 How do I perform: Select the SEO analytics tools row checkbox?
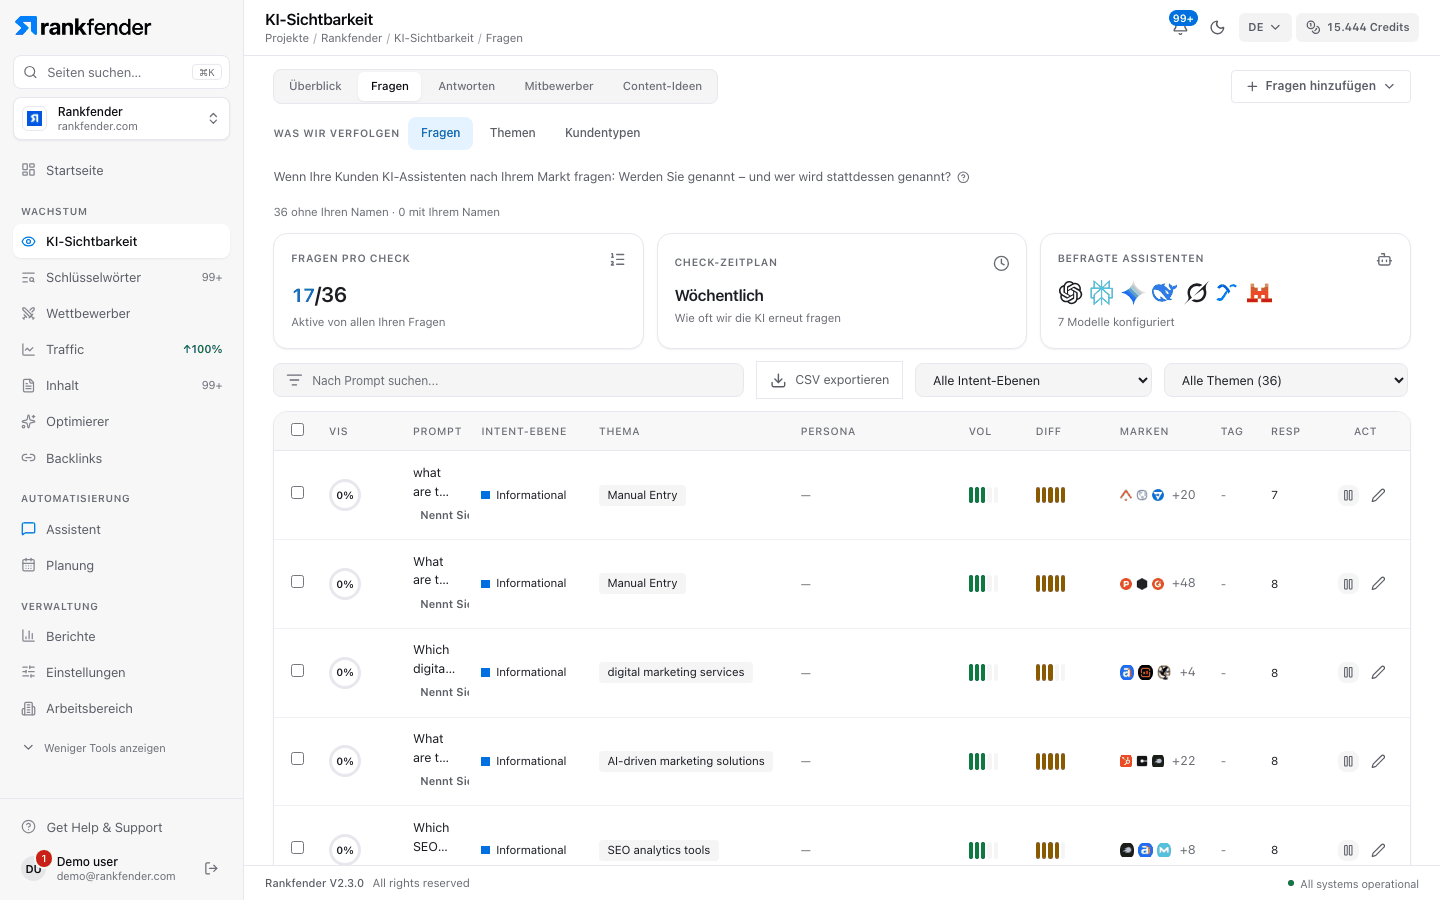(x=297, y=848)
